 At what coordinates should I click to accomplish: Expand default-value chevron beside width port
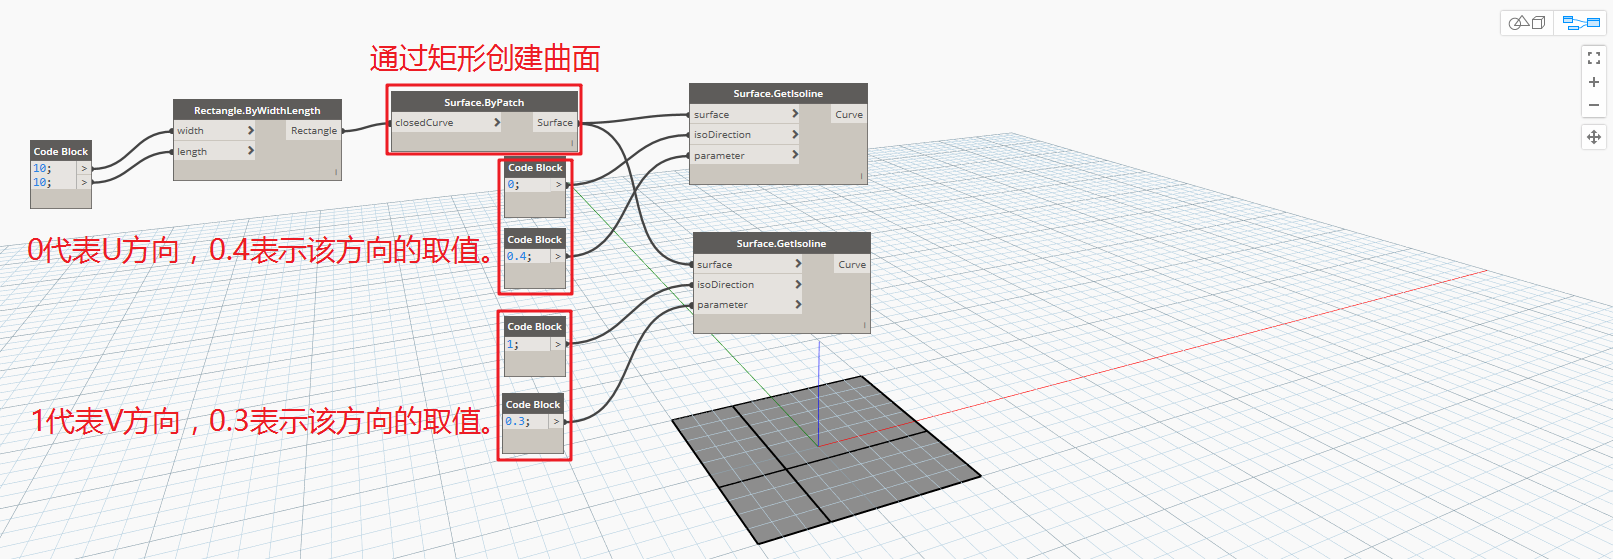250,130
